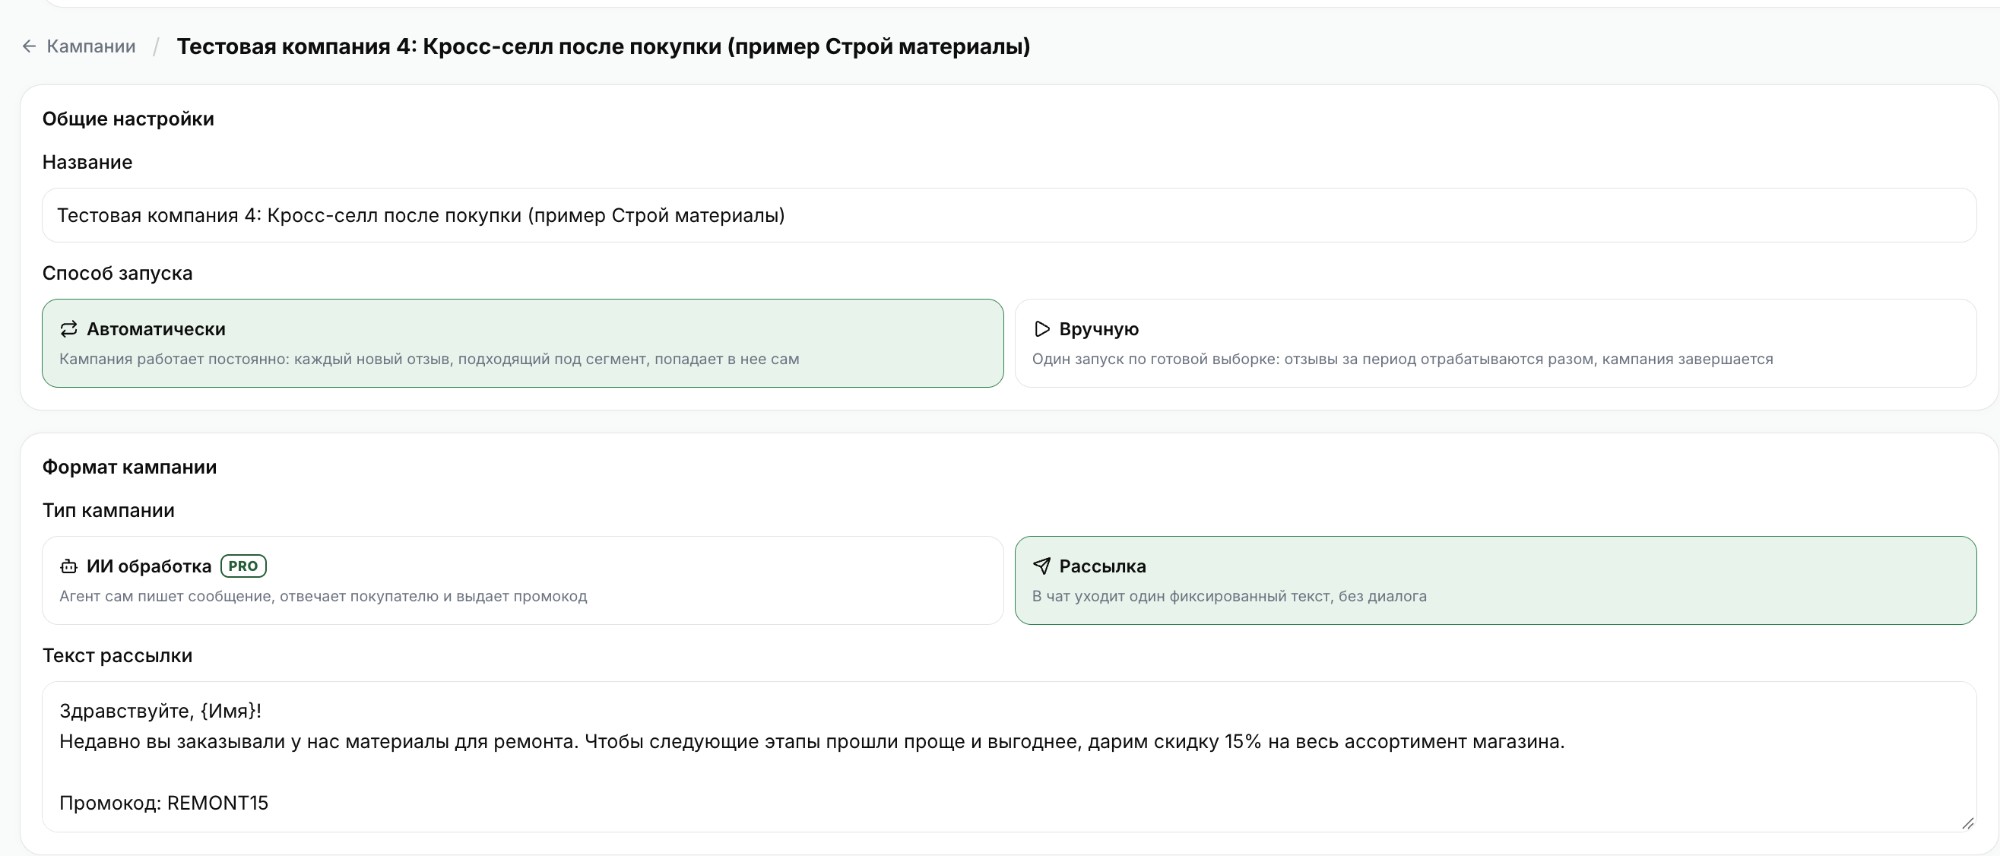
Task: Click the paper plane icon beside Рассылка
Action: tap(1041, 566)
